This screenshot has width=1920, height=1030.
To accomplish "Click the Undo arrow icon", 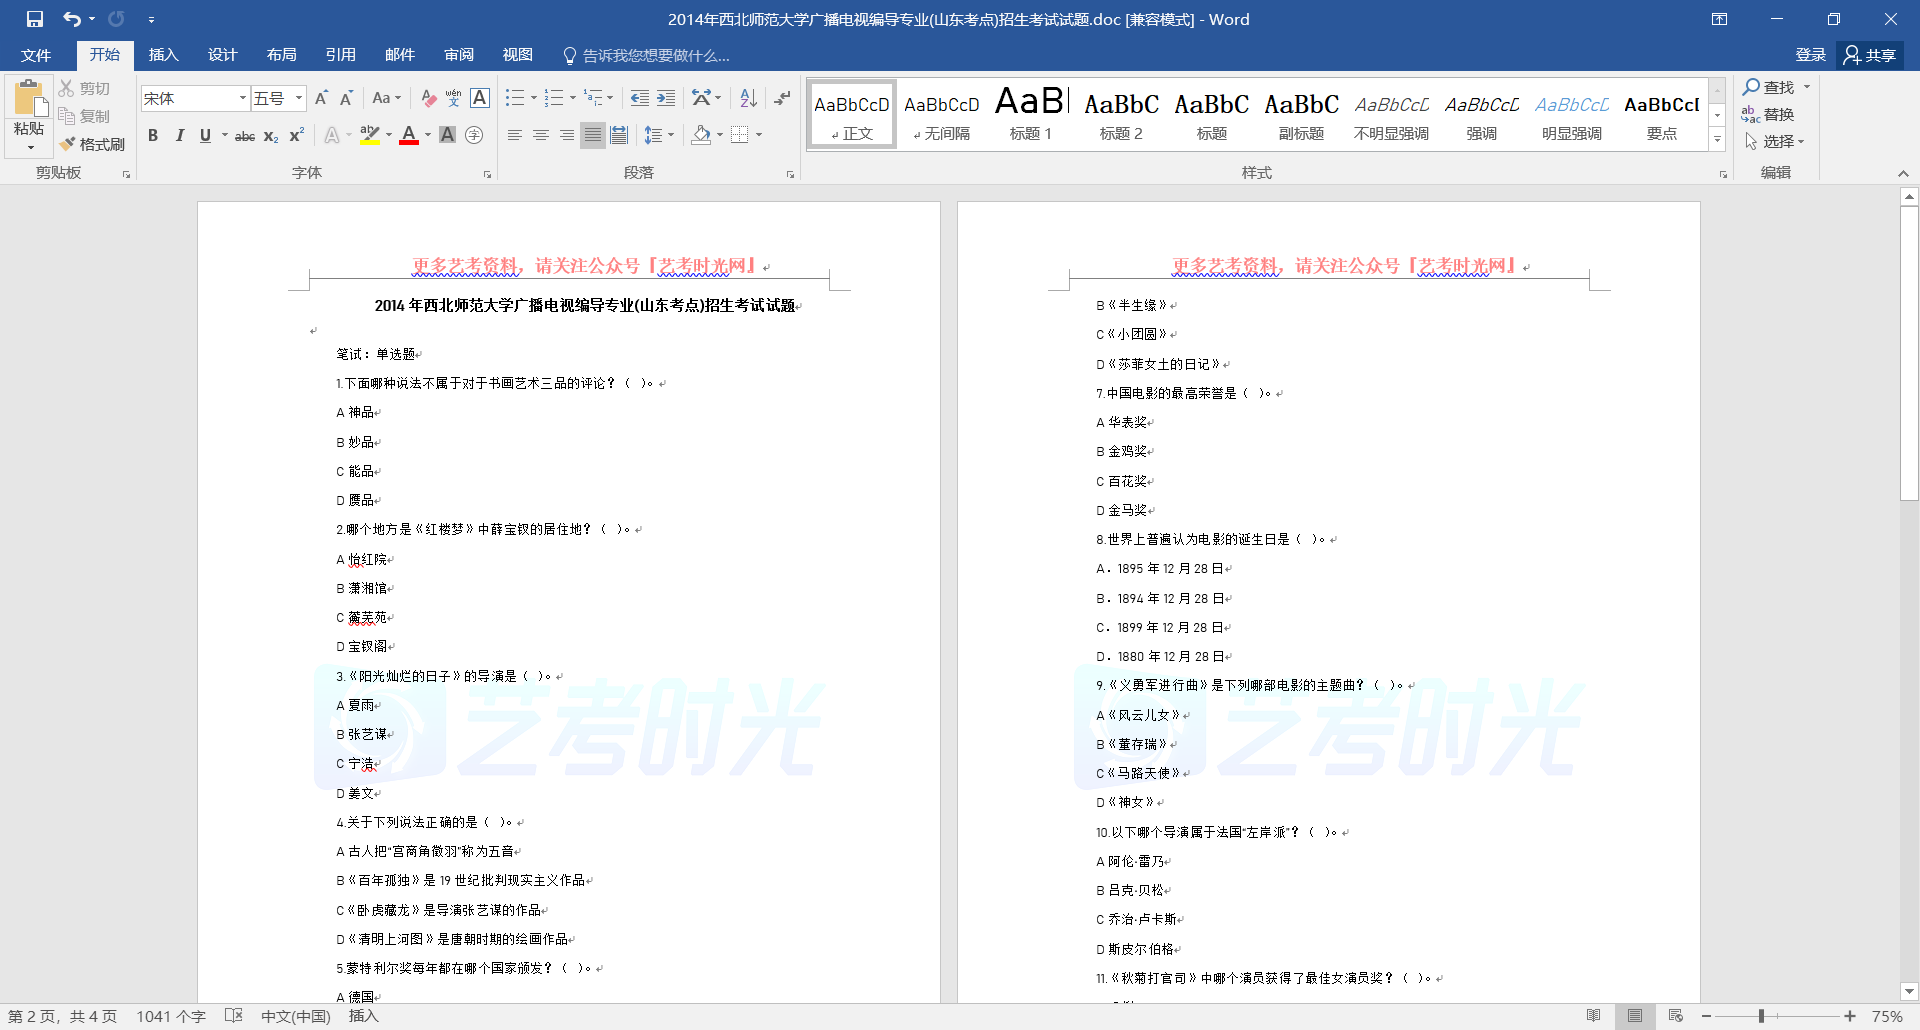I will tap(71, 19).
